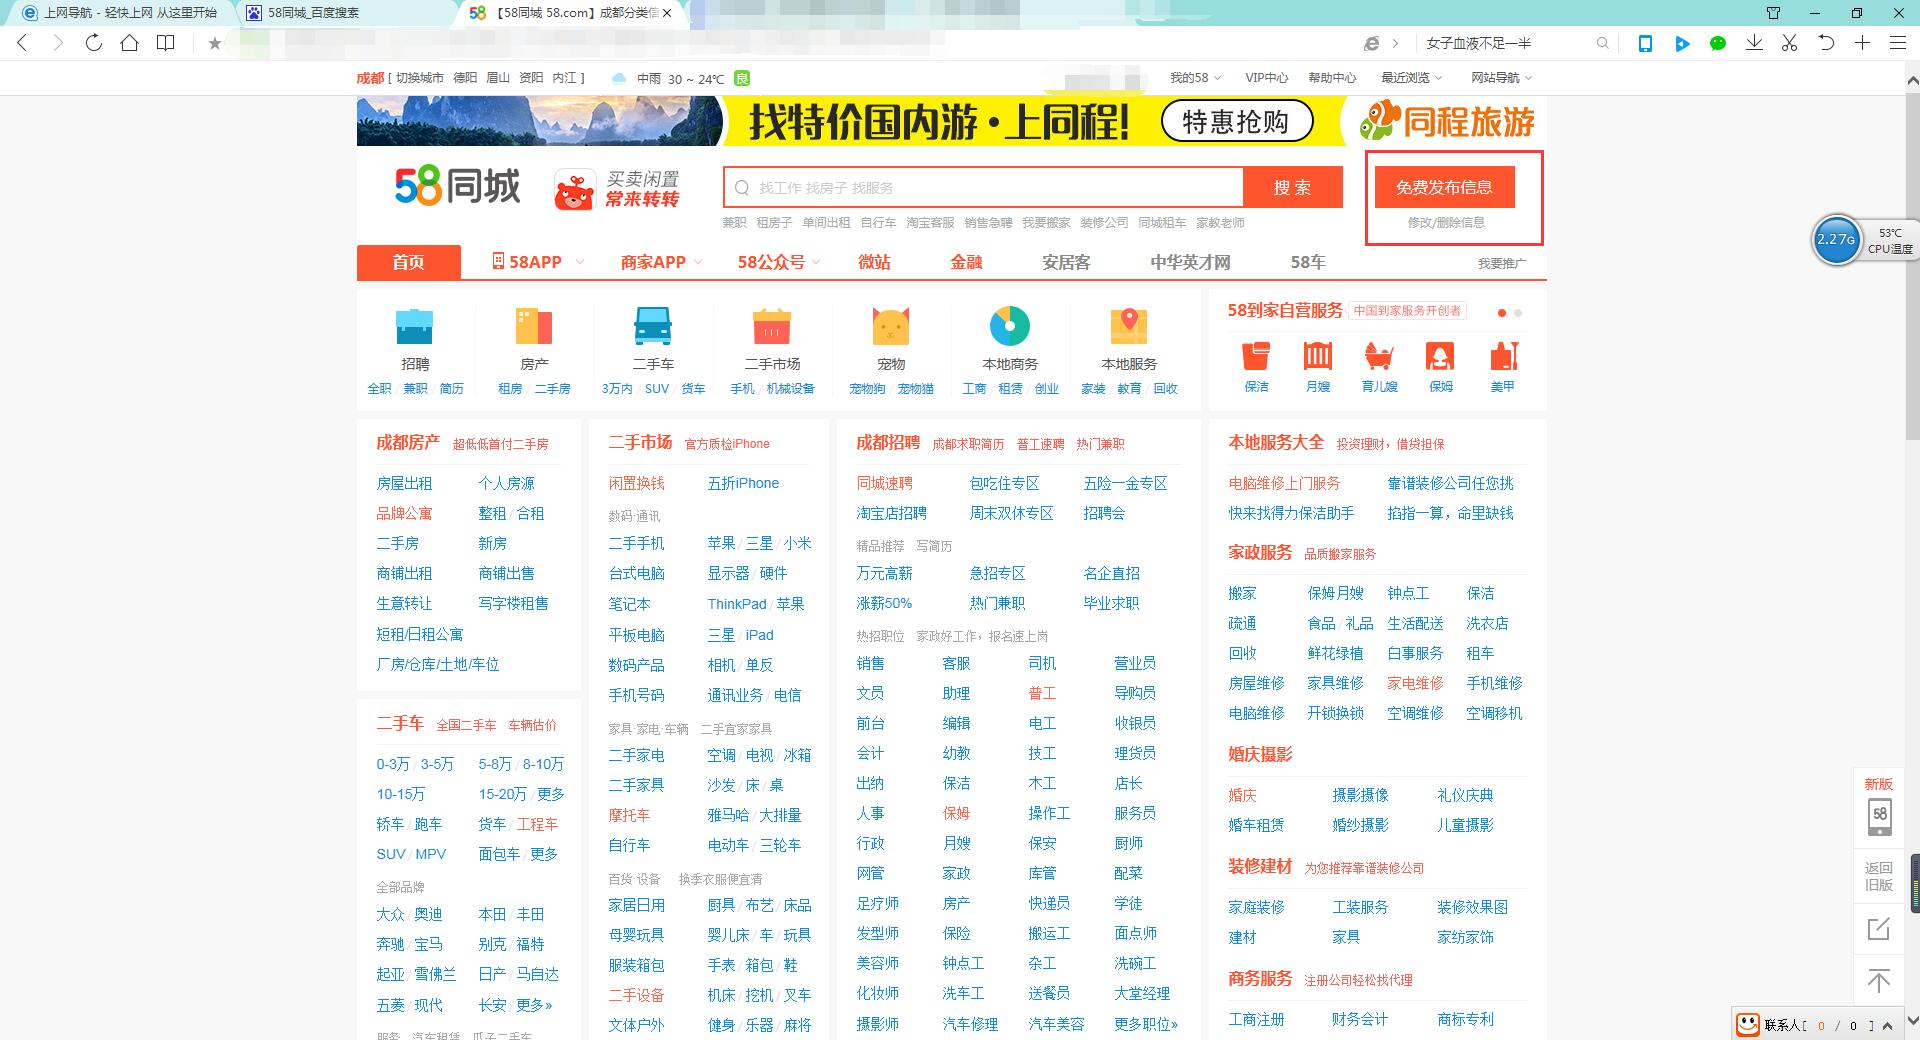The image size is (1920, 1040).
Task: Open the 金融 navigation tab
Action: click(x=966, y=262)
